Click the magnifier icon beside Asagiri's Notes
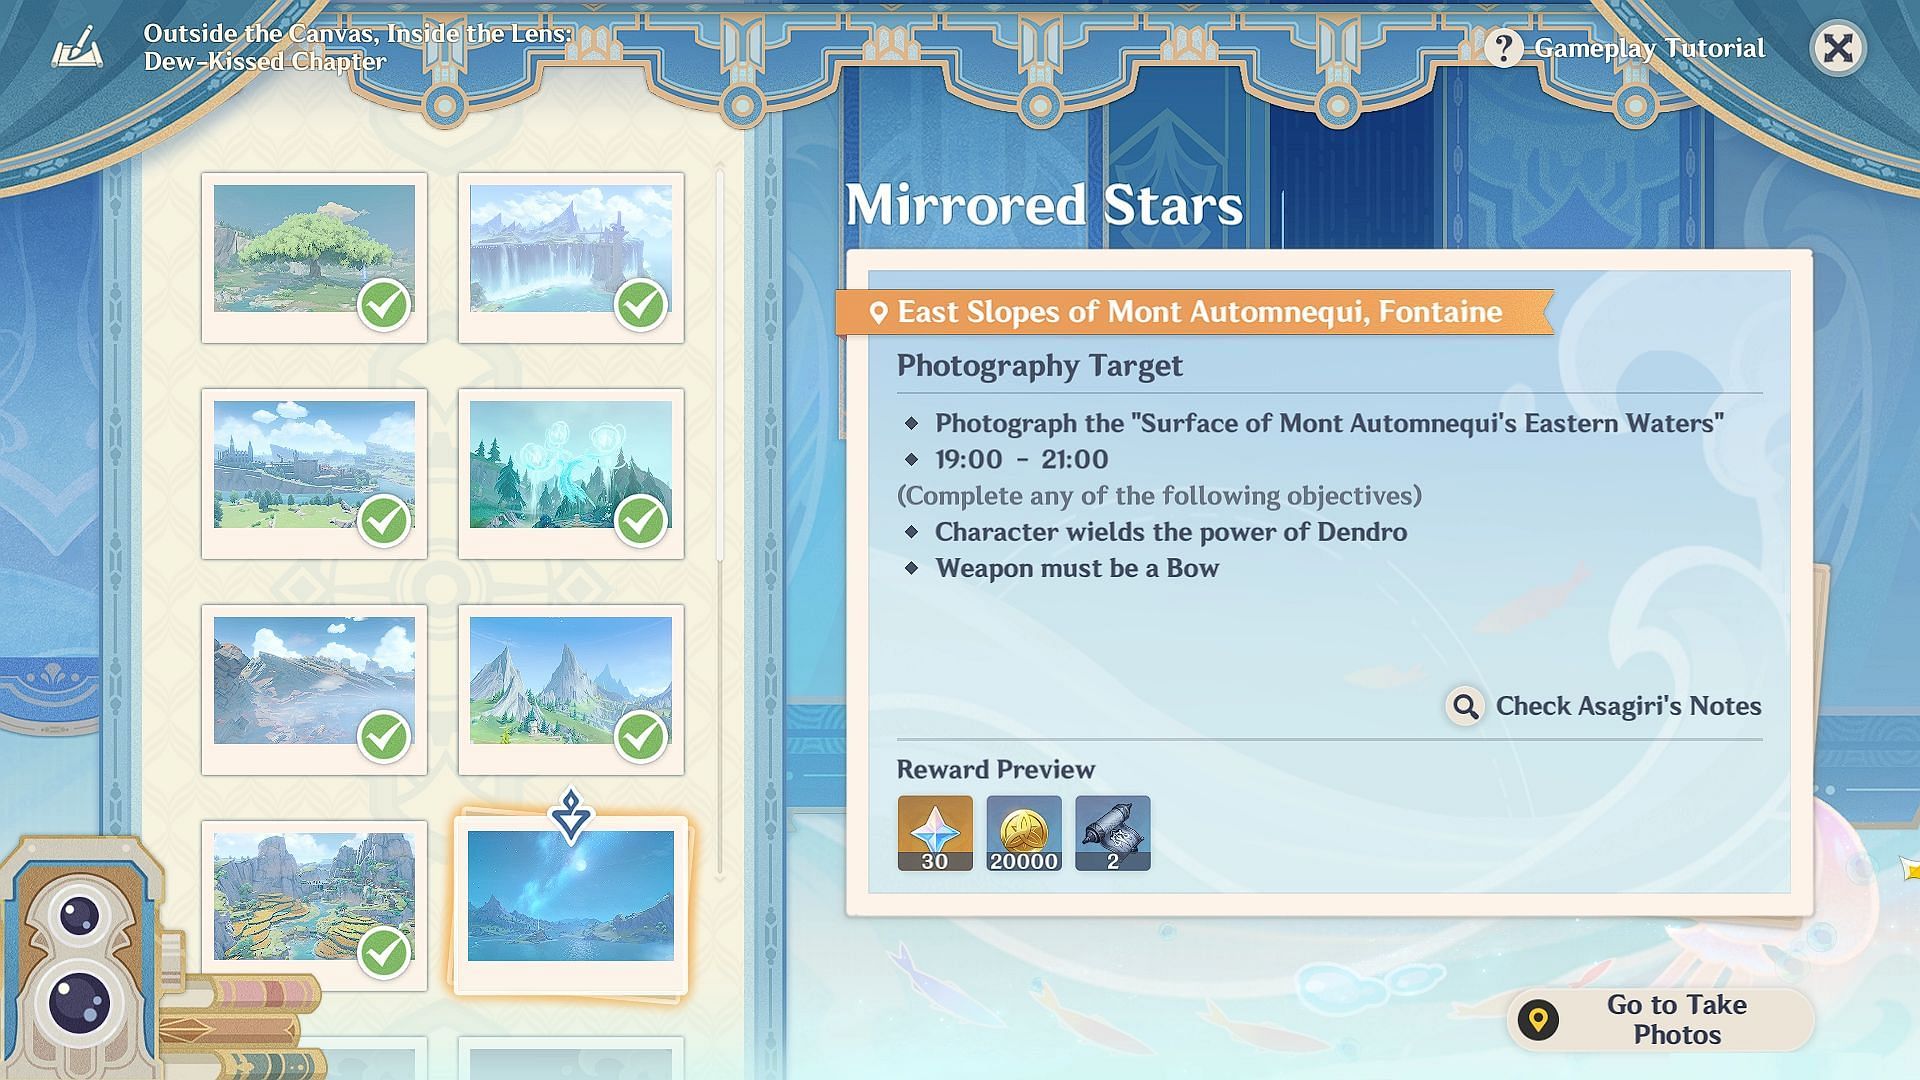Viewport: 1920px width, 1080px height. [1465, 706]
